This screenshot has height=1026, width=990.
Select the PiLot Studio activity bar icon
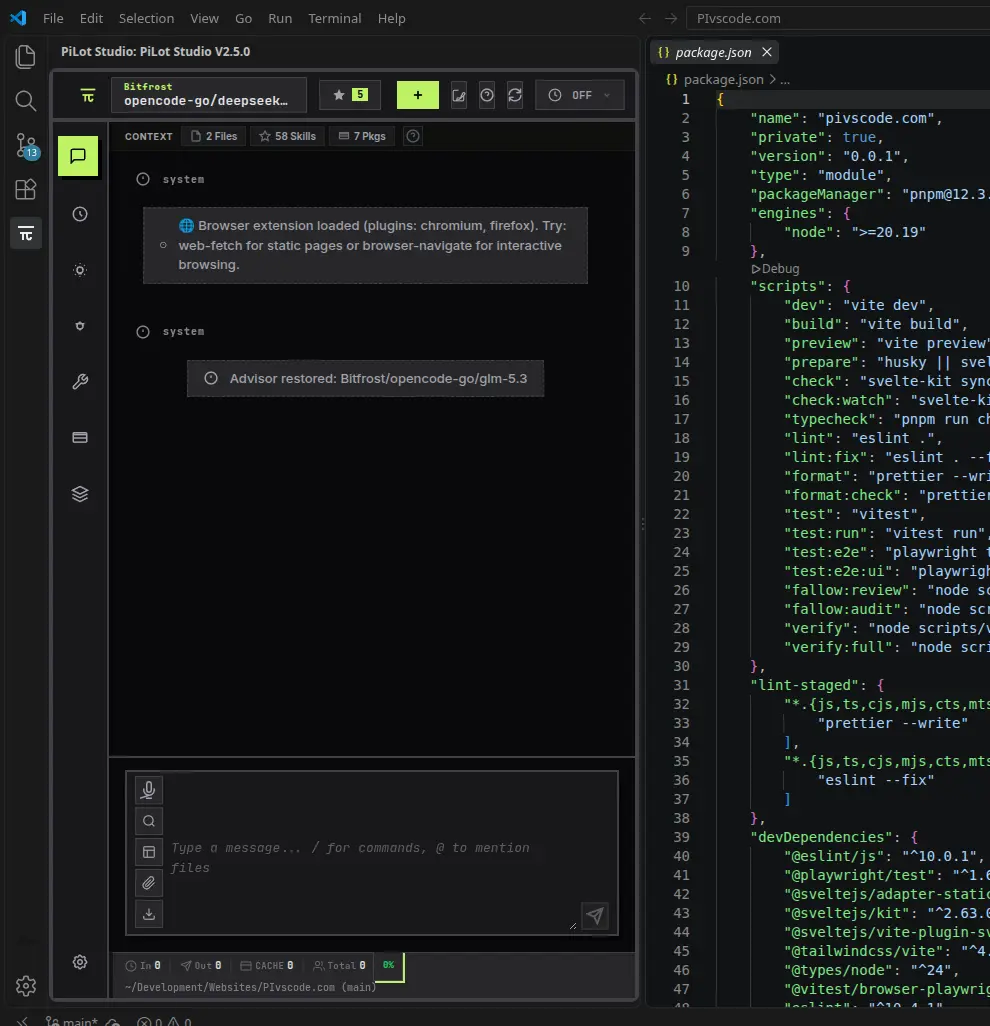click(x=26, y=234)
